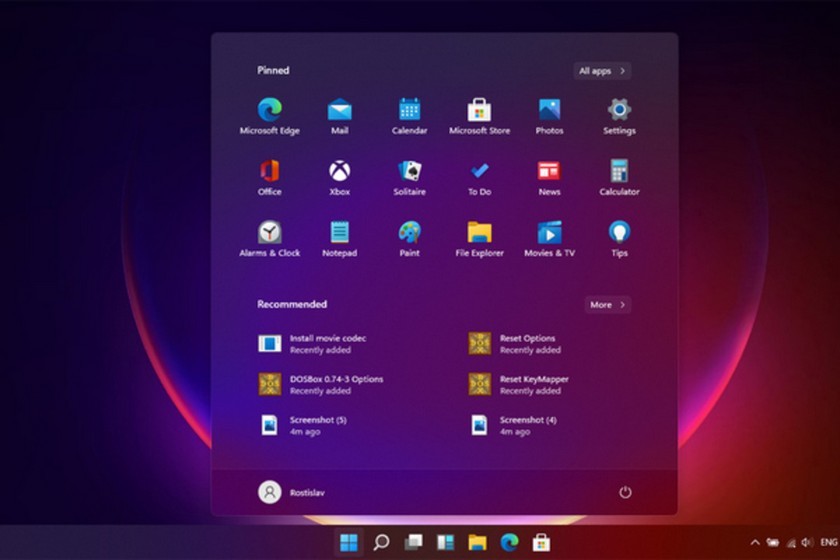This screenshot has height=560, width=840.
Task: Click the power button icon
Action: 625,492
